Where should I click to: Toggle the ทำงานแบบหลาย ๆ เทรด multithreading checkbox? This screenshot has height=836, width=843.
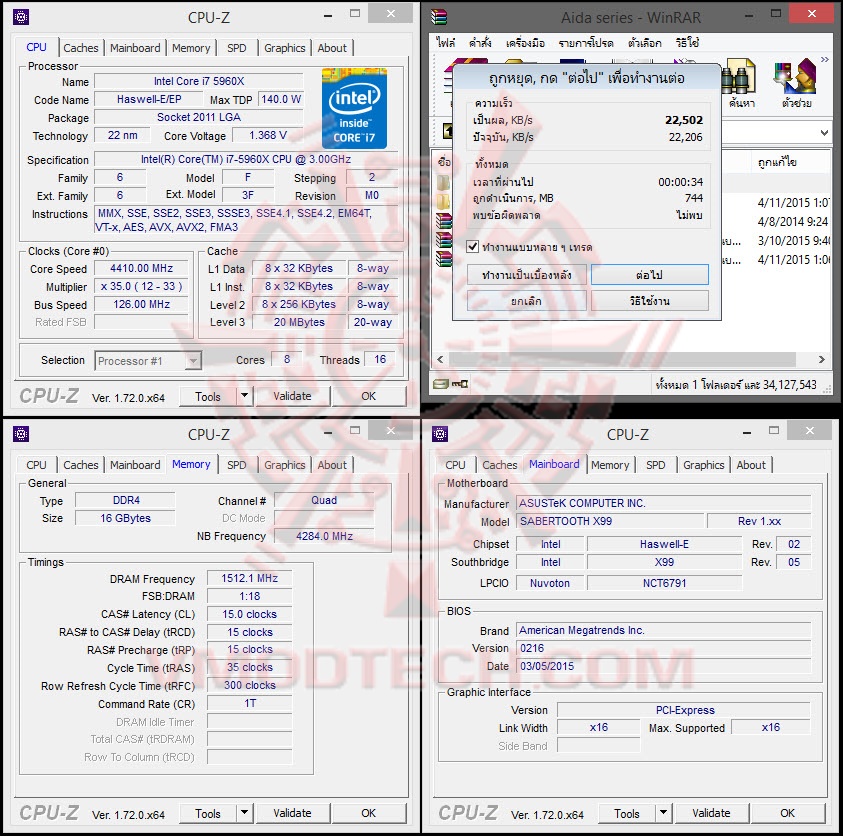472,247
